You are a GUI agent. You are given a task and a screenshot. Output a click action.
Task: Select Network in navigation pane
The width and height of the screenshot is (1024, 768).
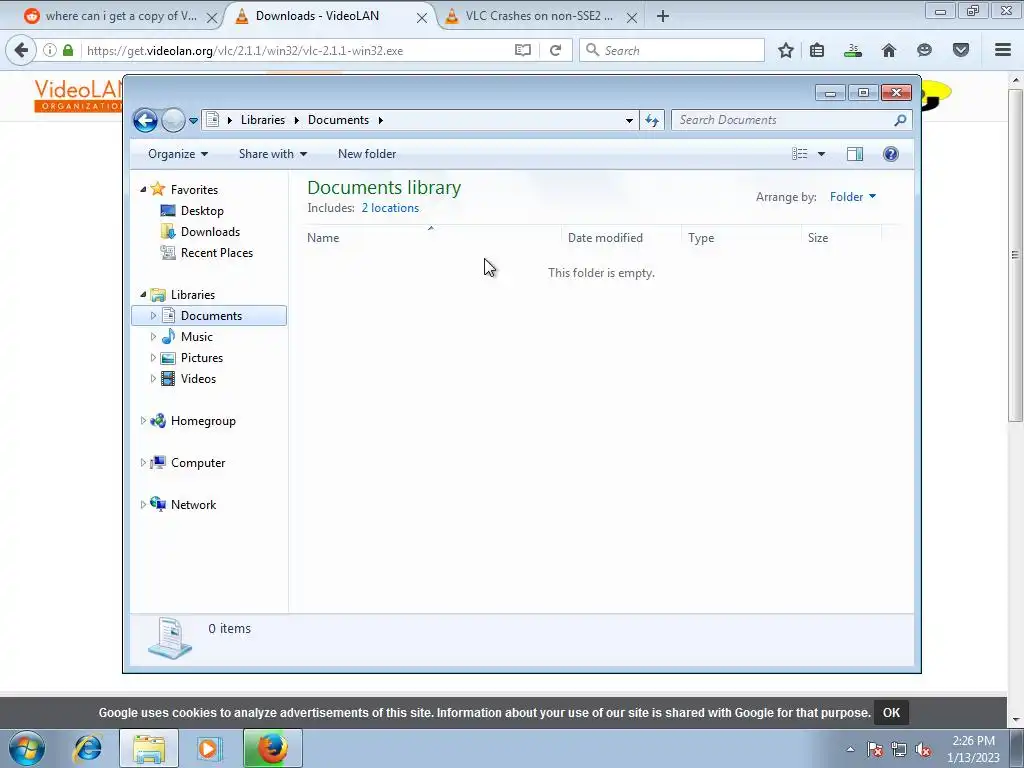point(193,505)
